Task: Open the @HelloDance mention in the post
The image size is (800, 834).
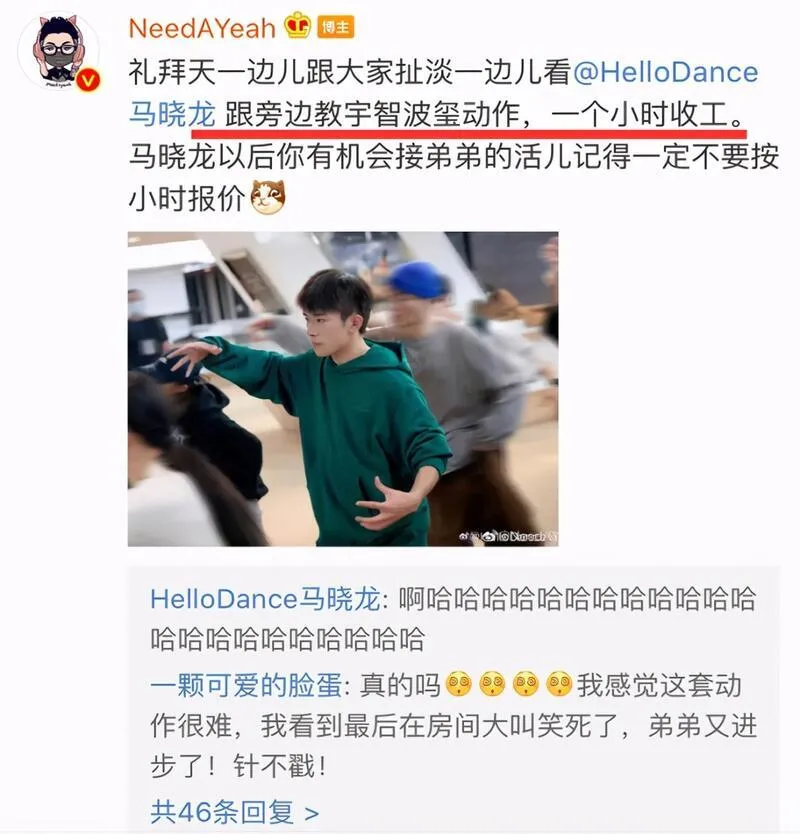Action: pos(665,72)
